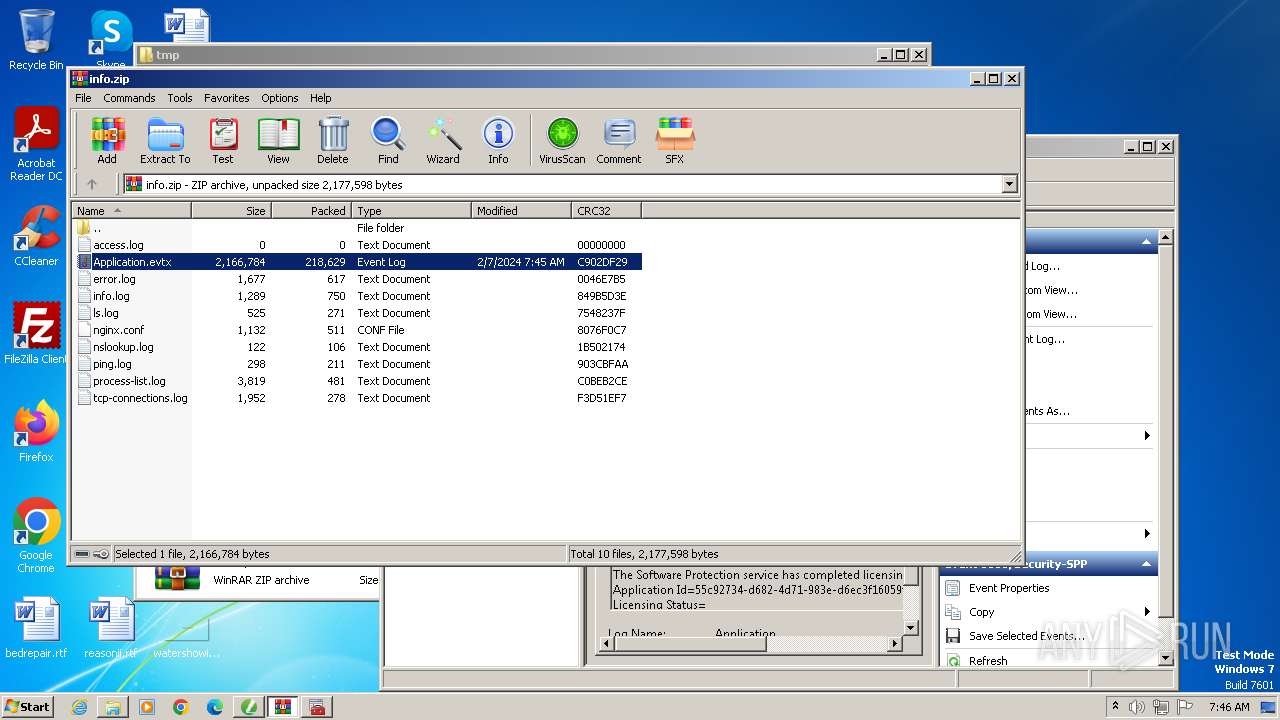Click the Extract To toolbar icon
This screenshot has width=1280, height=720.
pos(165,141)
